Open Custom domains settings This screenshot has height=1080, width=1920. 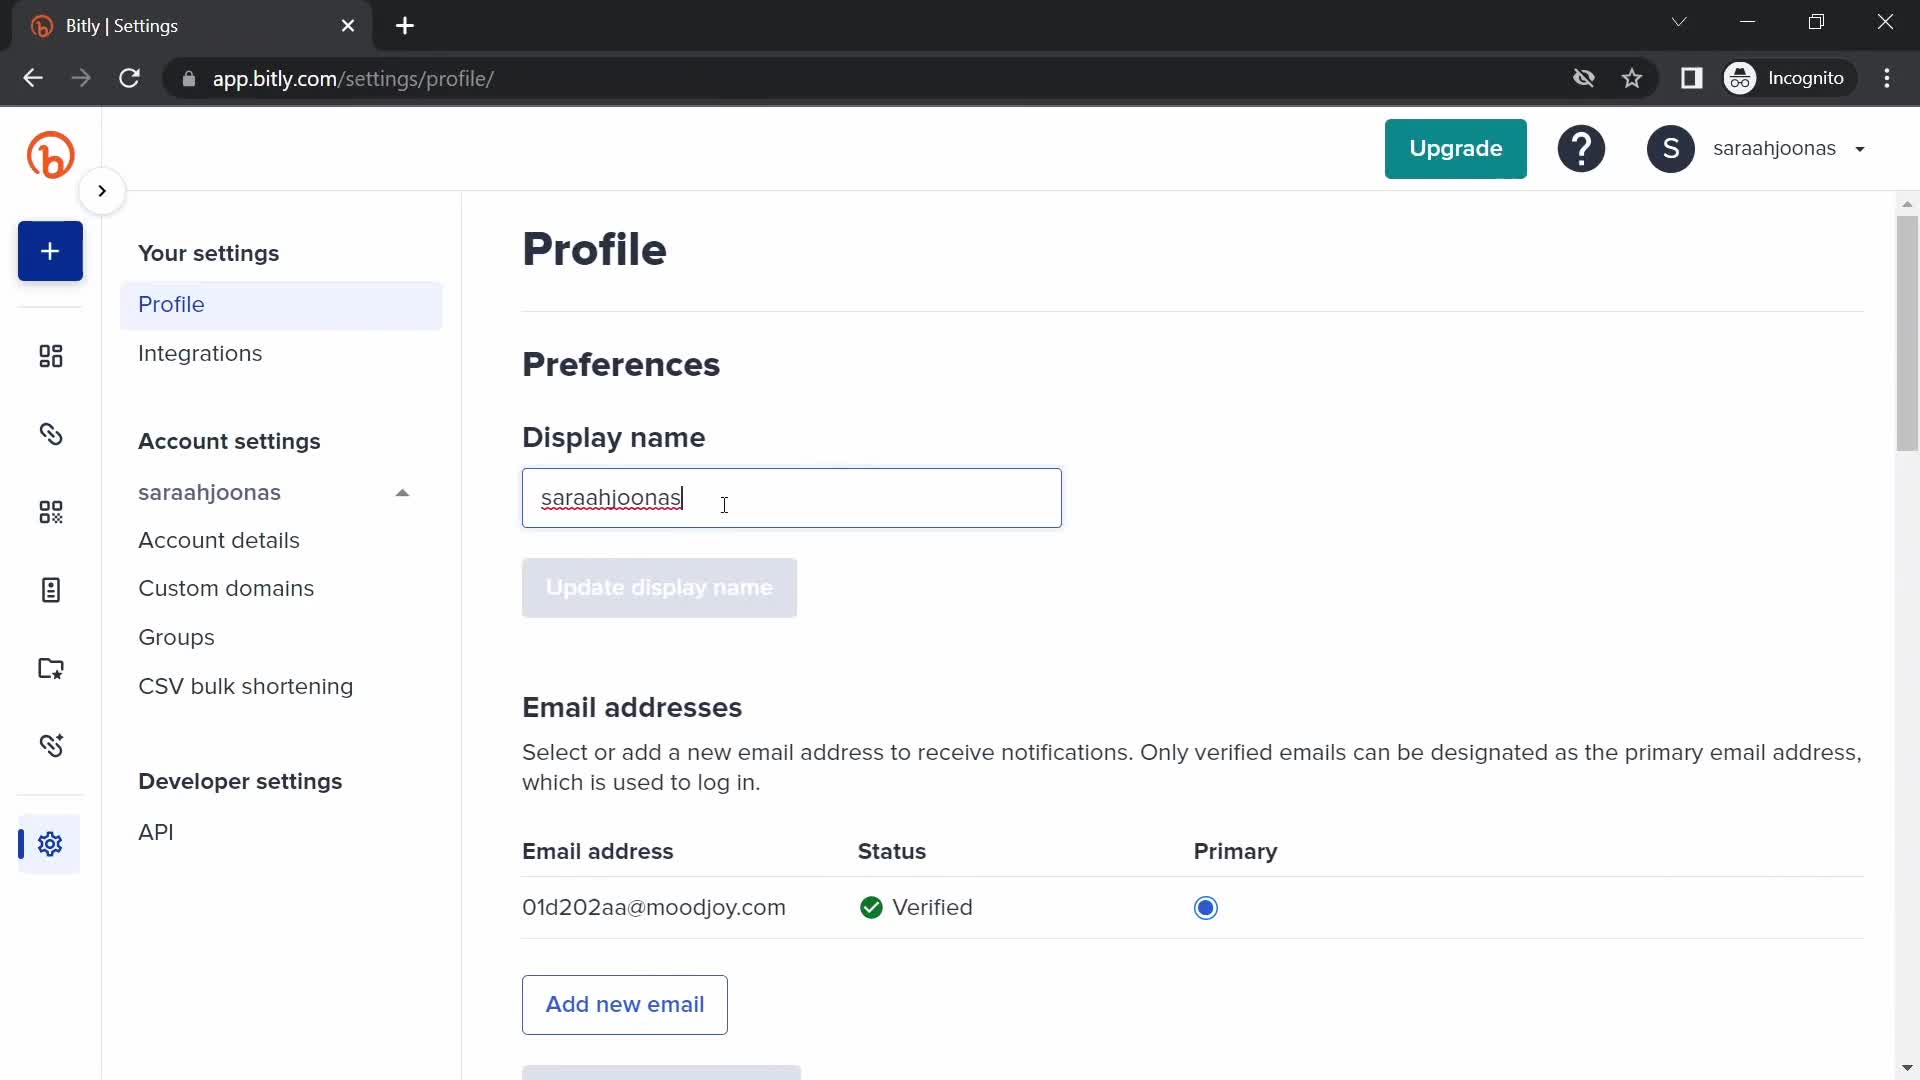226,589
